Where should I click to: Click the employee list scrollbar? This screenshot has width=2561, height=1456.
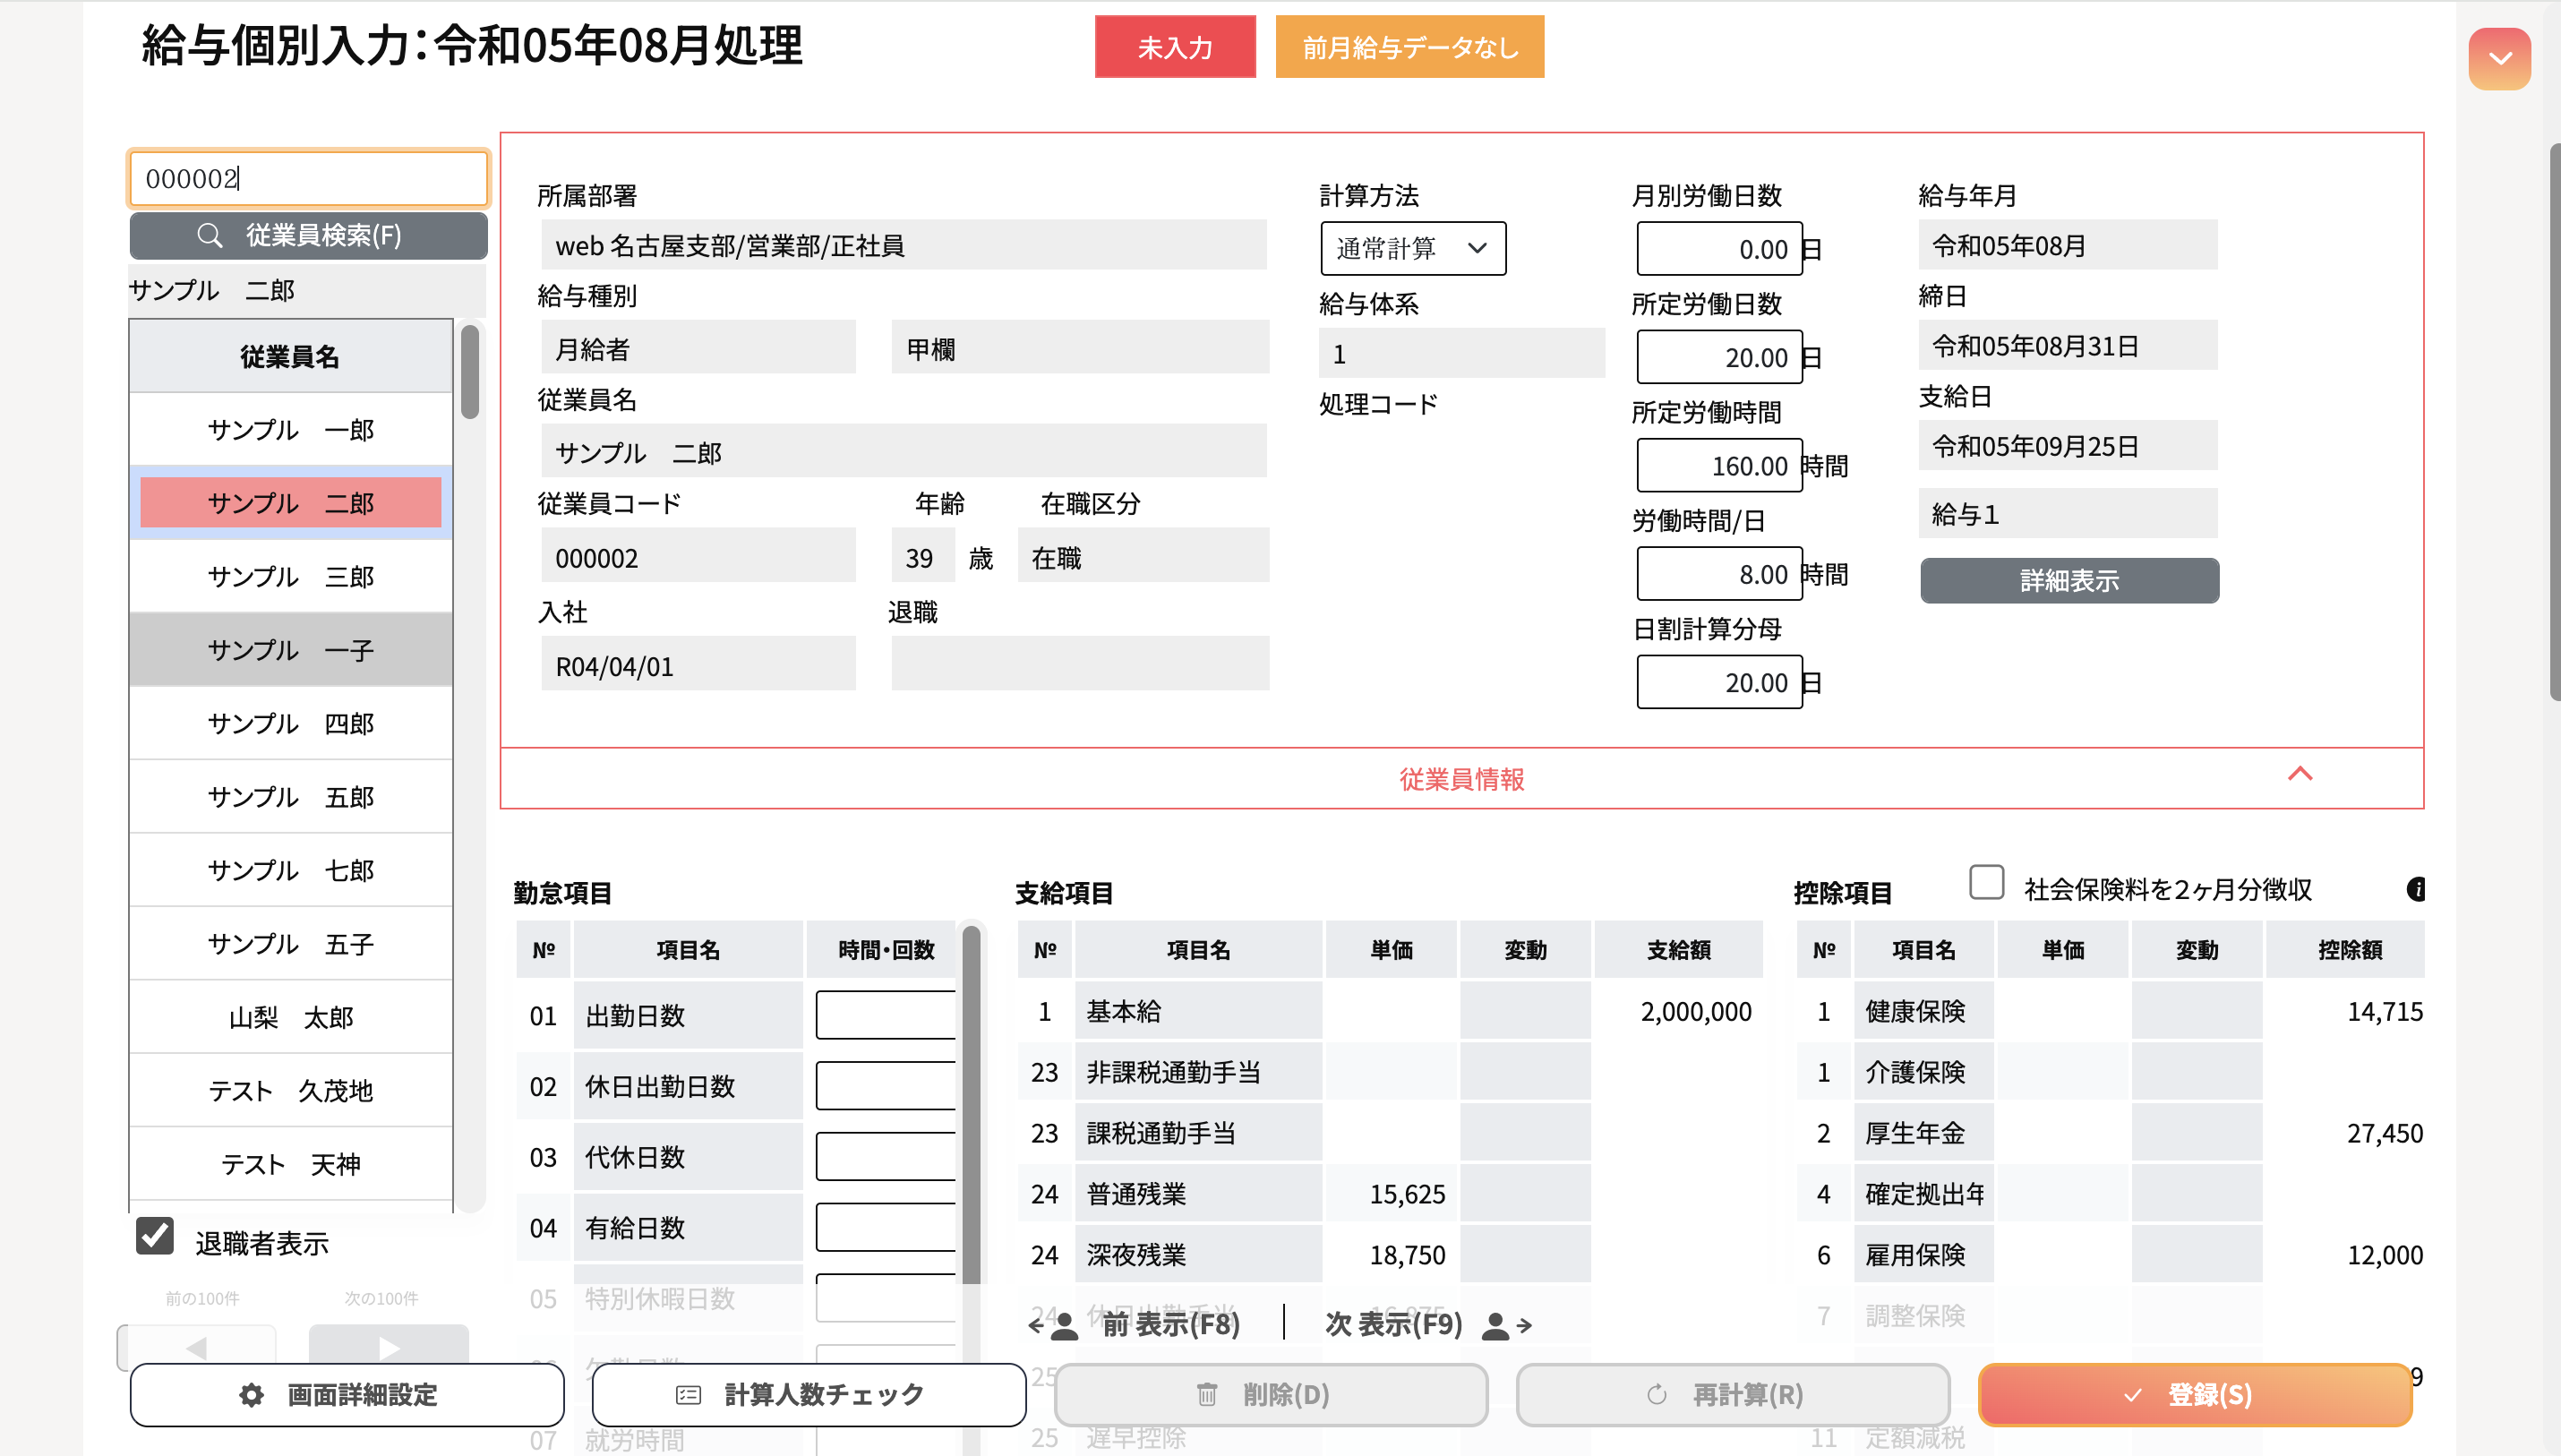(x=470, y=372)
